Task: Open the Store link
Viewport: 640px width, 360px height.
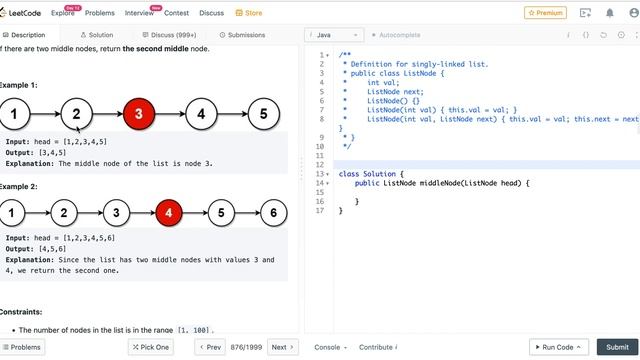Action: pyautogui.click(x=249, y=13)
